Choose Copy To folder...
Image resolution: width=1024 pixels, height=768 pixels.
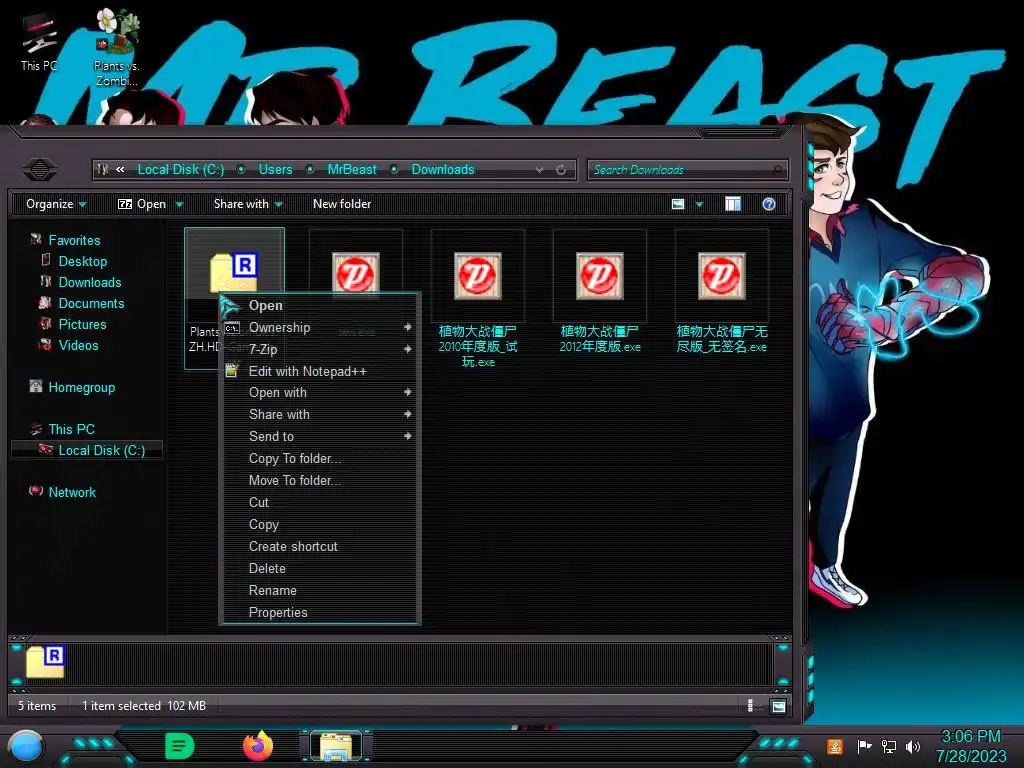click(x=320, y=458)
